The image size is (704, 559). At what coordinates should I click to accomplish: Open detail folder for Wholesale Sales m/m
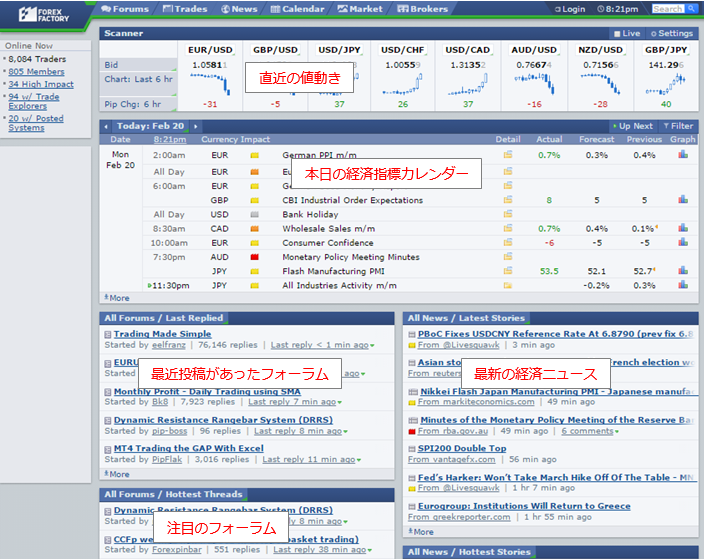point(508,229)
